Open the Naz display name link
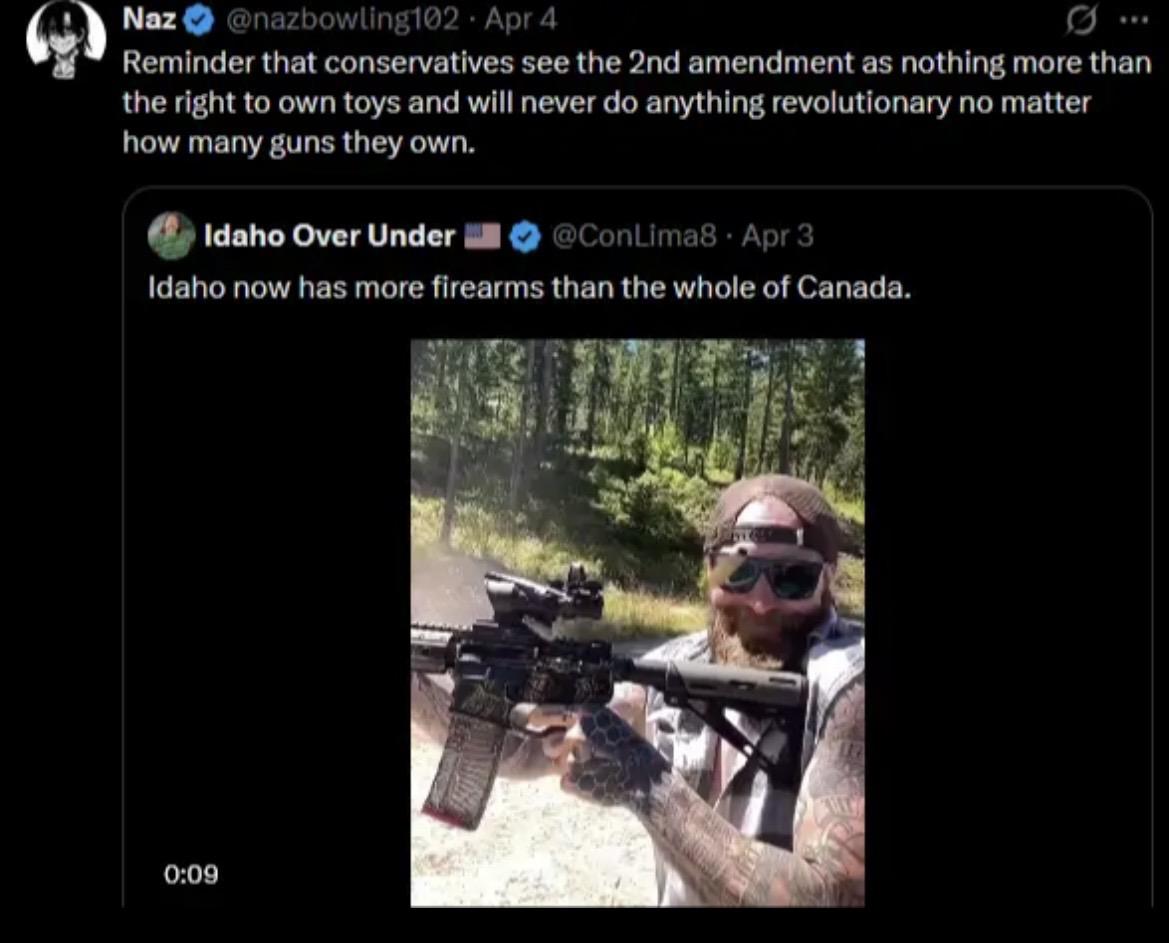Screen dimensions: 1169x943 point(150,18)
